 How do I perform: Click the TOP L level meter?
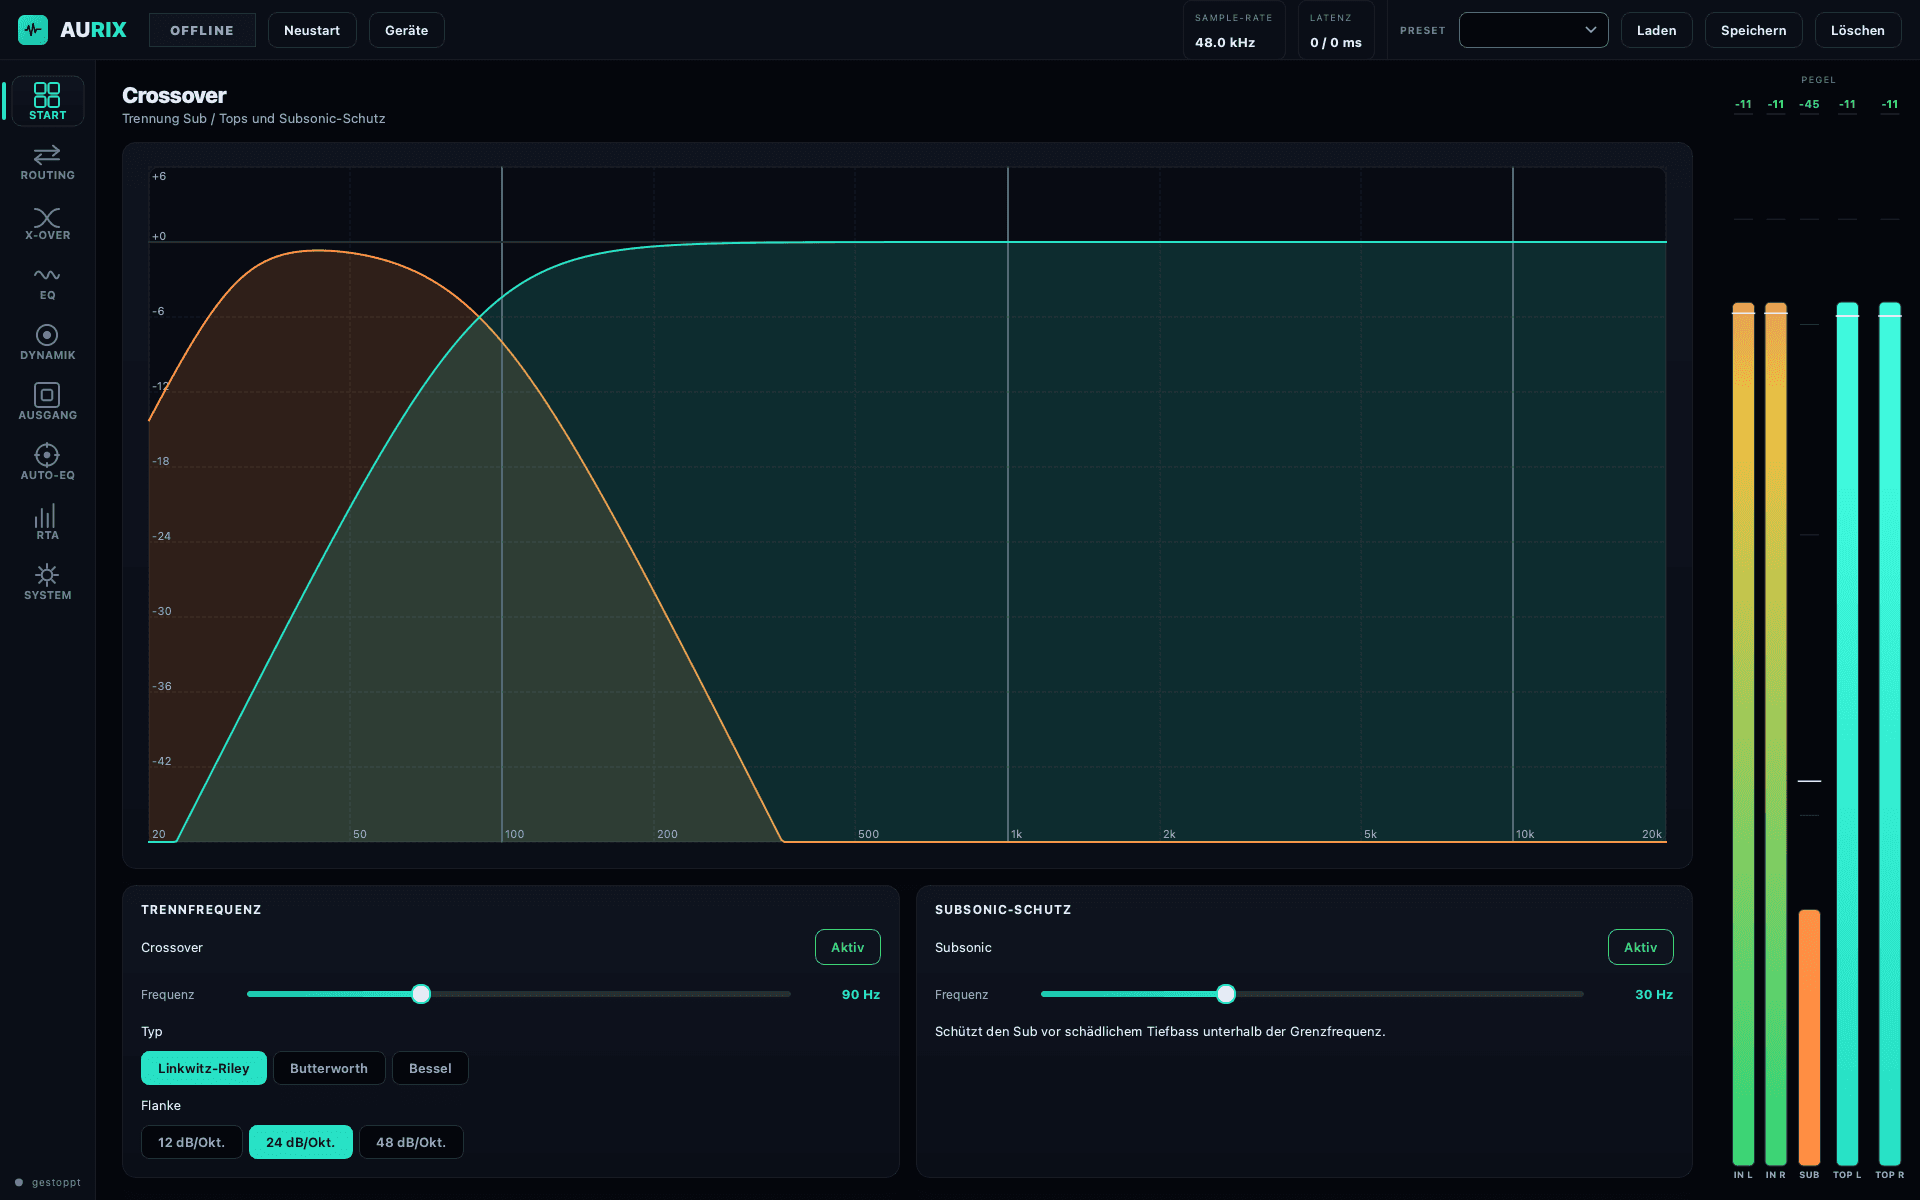1847,733
